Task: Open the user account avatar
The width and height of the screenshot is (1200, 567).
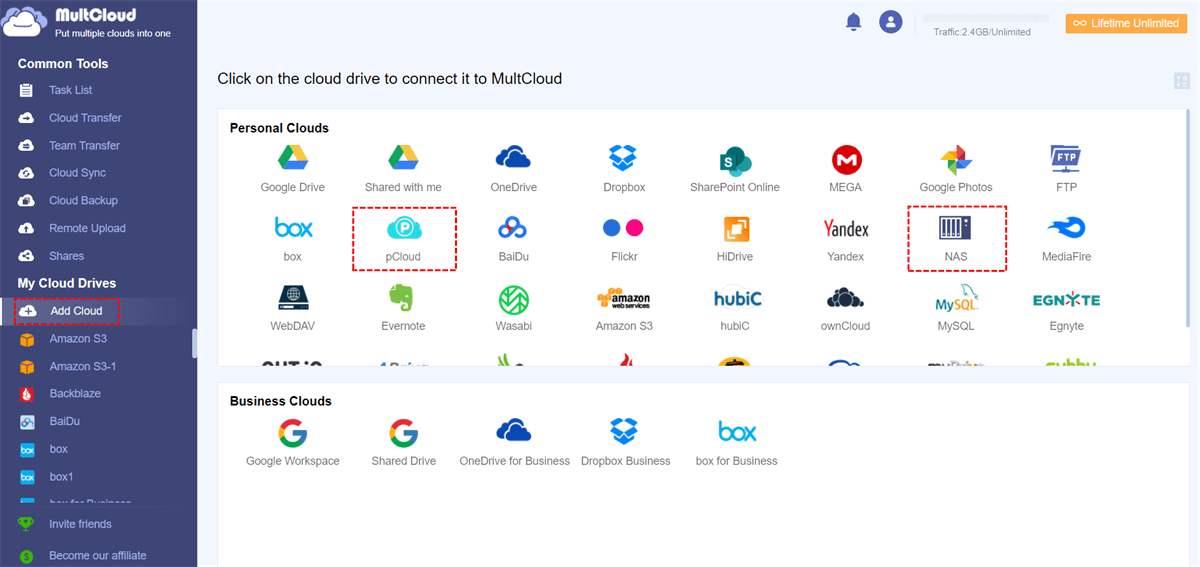Action: [890, 22]
